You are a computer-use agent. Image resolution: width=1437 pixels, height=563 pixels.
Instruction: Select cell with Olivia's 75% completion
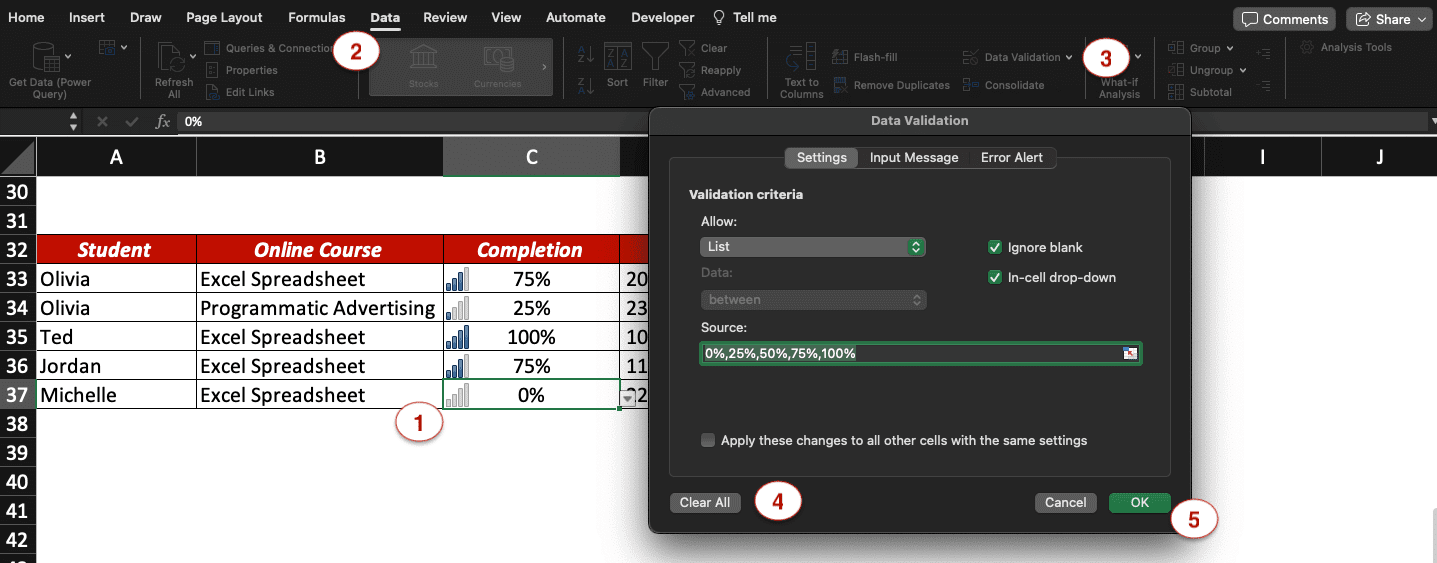531,279
